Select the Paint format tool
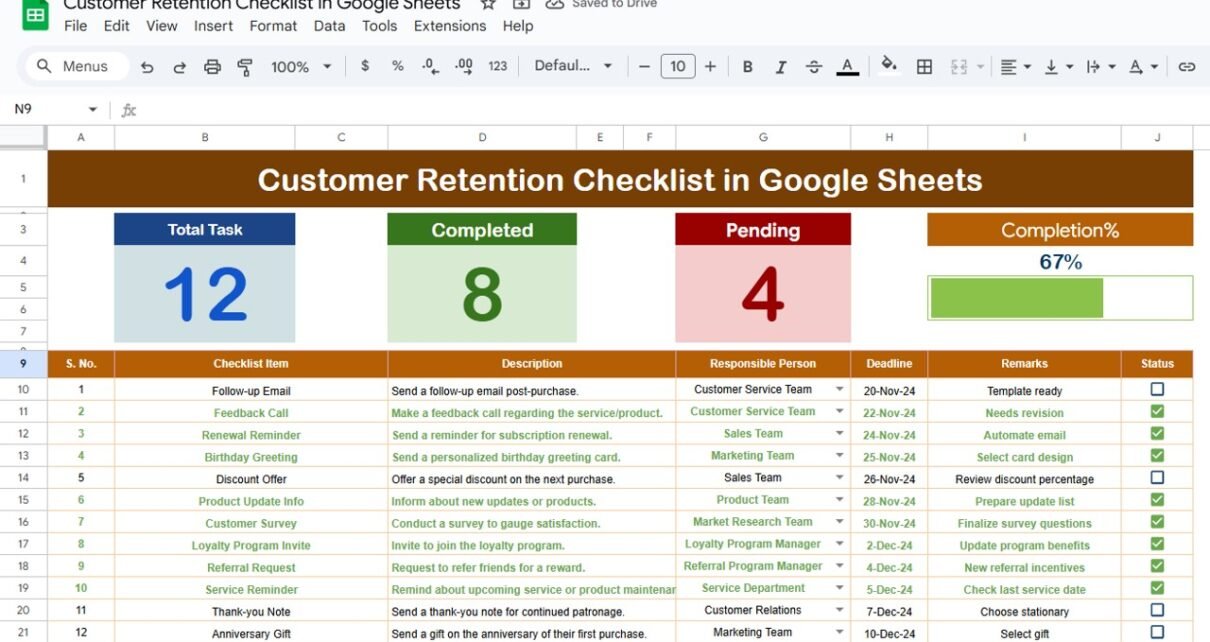This screenshot has height=642, width=1210. click(x=245, y=67)
